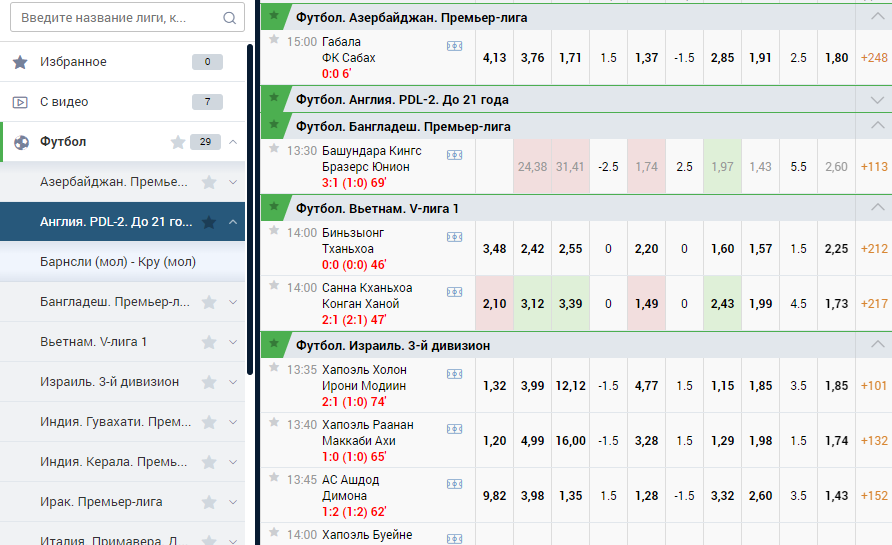Open +248 more markets for Габала
This screenshot has width=892, height=545.
[x=874, y=58]
